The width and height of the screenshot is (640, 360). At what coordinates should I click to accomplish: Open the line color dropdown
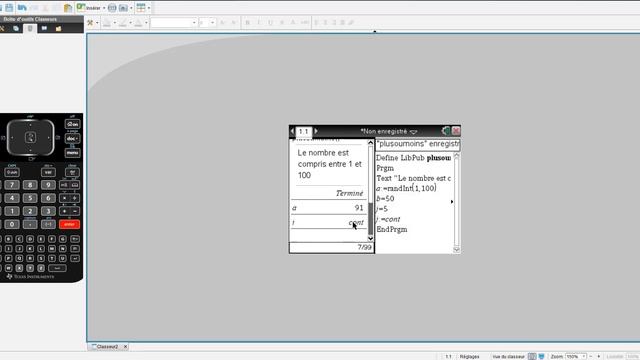(x=131, y=23)
